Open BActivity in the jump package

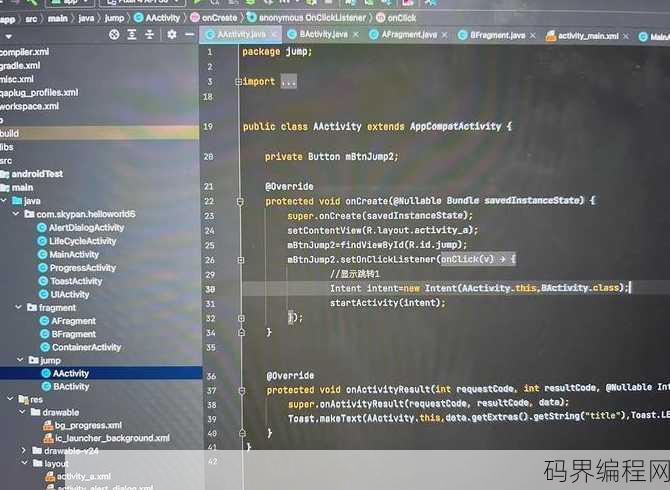[66, 387]
